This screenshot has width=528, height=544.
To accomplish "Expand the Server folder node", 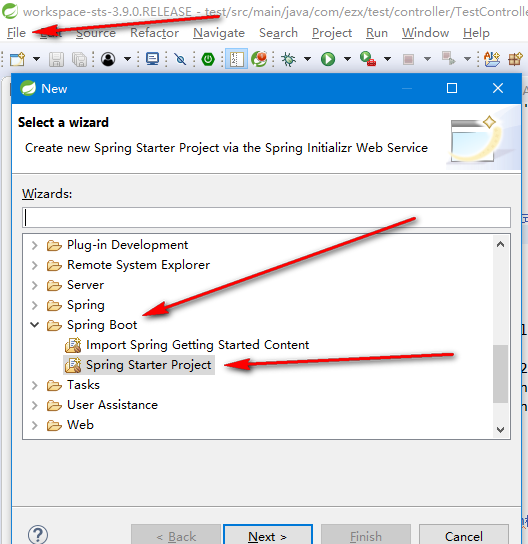I will 34,285.
